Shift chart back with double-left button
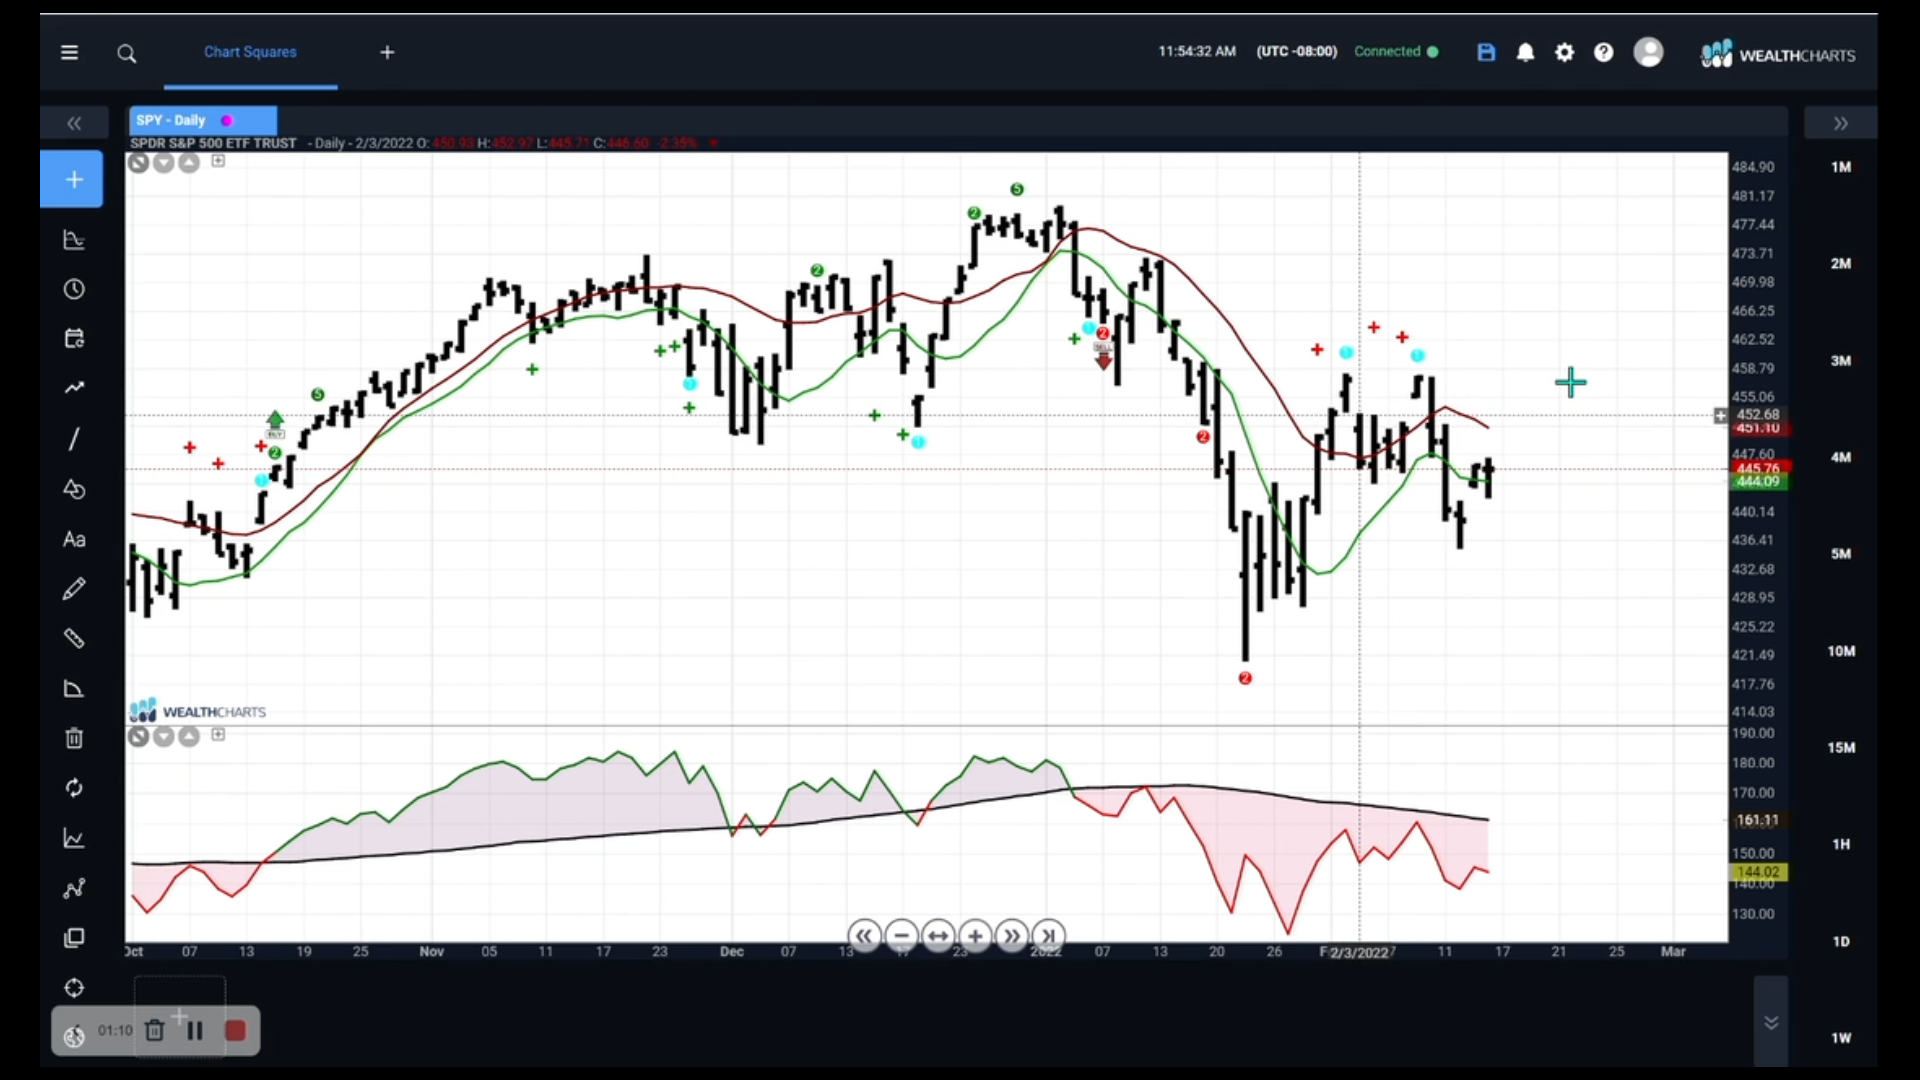Screen dimensions: 1920x1080 [864, 937]
